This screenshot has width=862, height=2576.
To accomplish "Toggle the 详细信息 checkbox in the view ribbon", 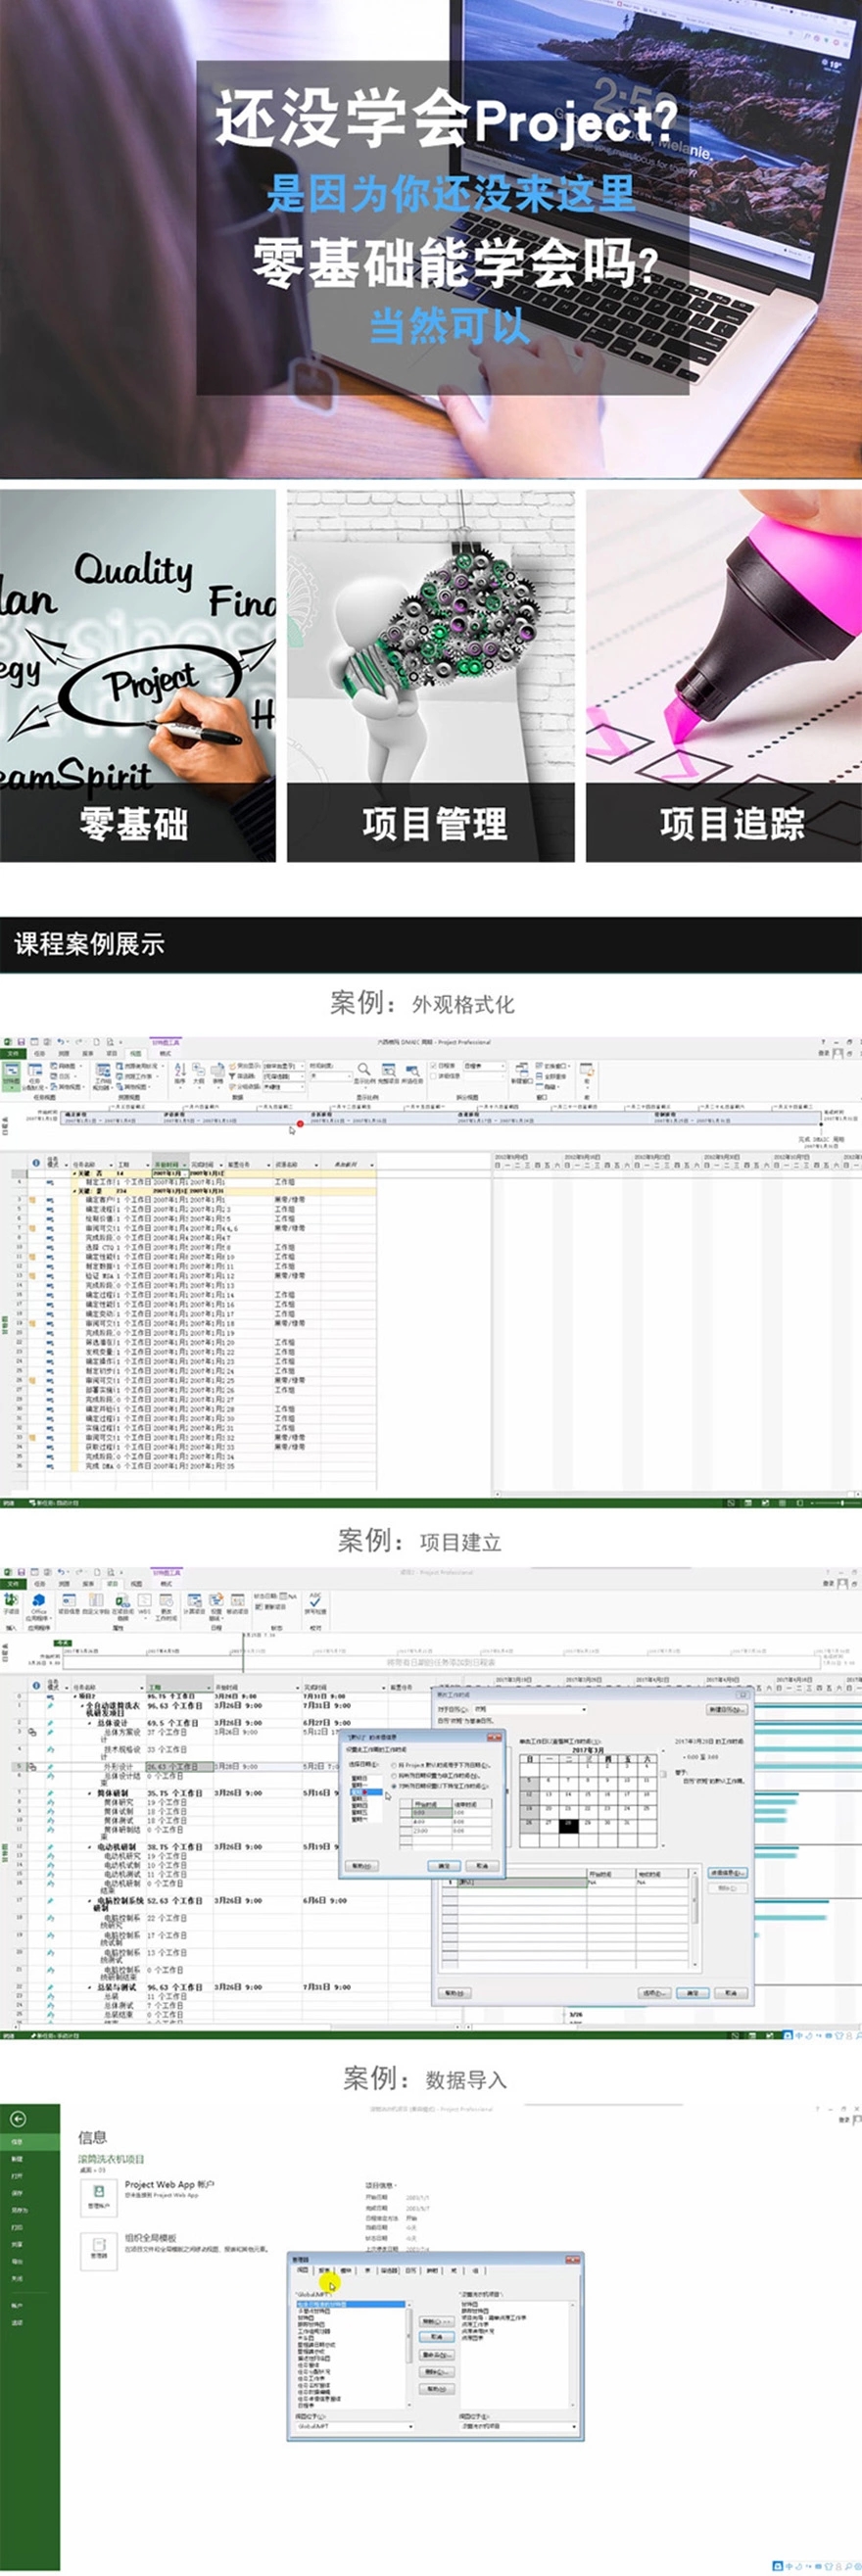I will click(434, 1077).
